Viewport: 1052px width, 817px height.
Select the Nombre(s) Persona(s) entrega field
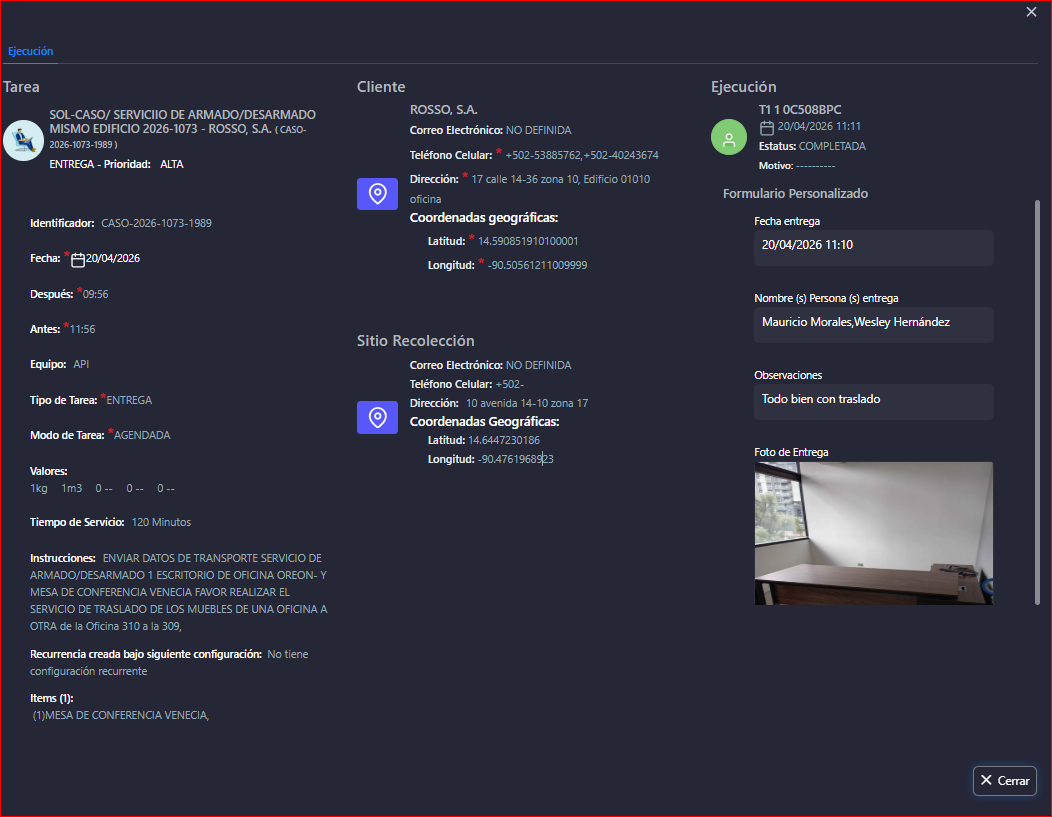click(873, 322)
